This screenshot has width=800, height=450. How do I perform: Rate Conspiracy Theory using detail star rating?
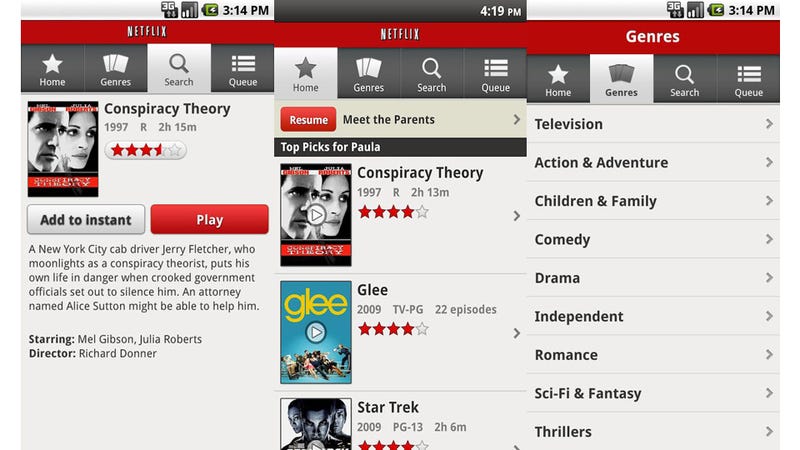[x=145, y=150]
